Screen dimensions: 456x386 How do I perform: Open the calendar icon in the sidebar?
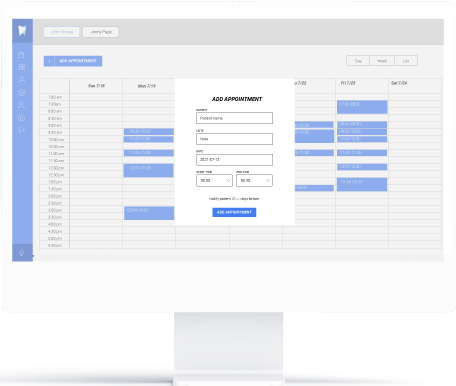[x=21, y=55]
